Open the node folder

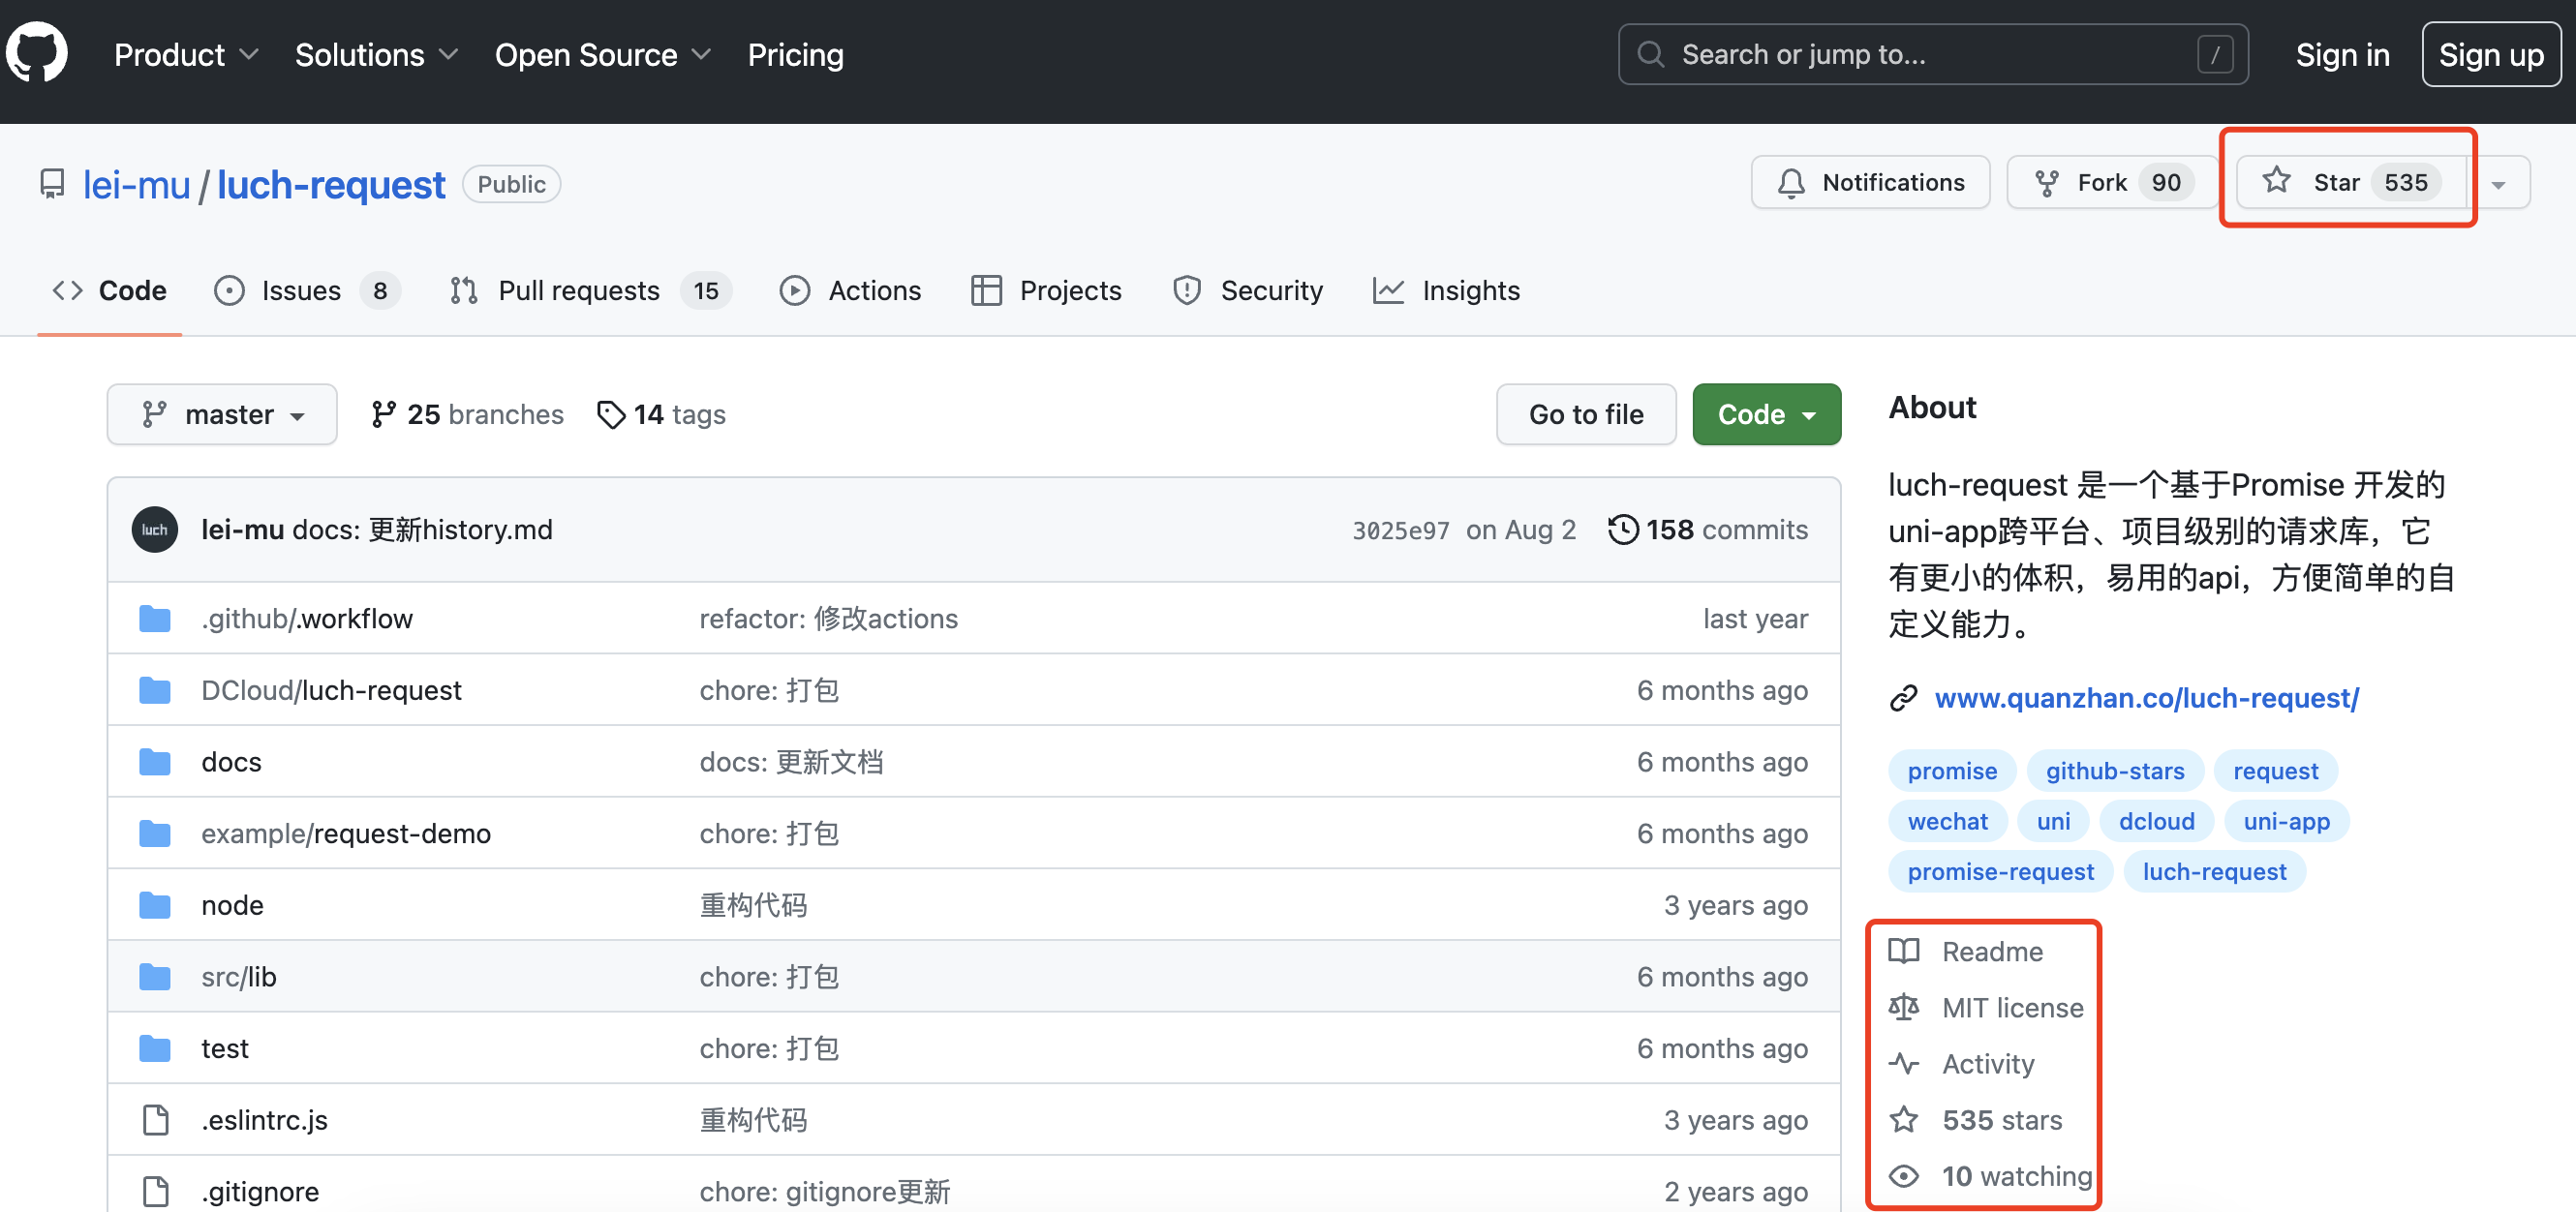click(232, 905)
